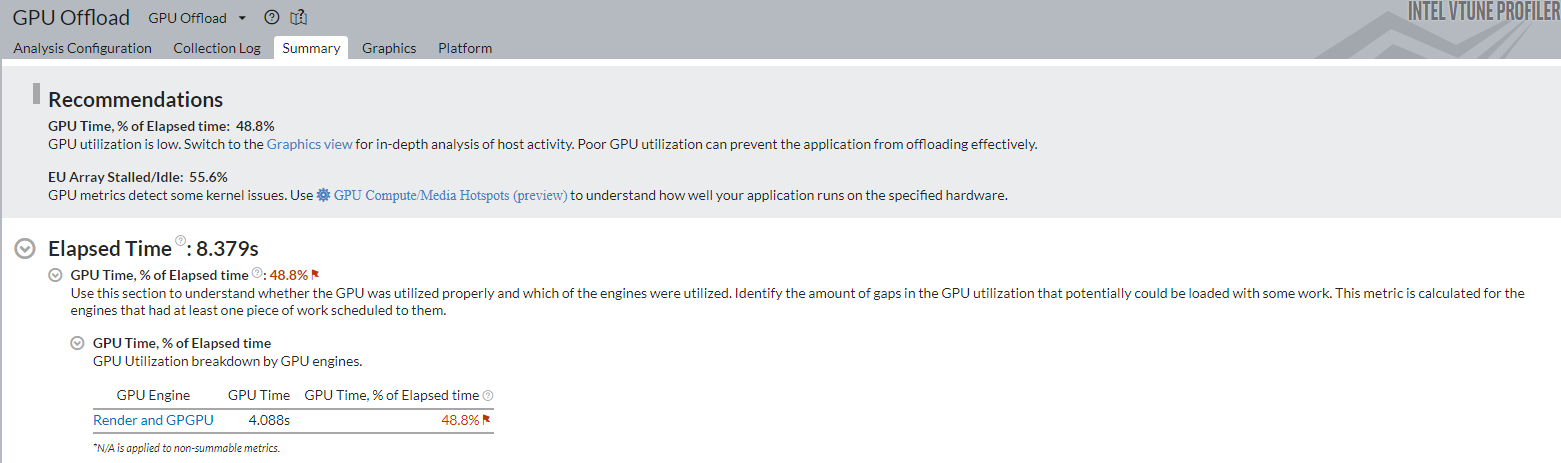Collapse the GPU engines breakdown subsection
The width and height of the screenshot is (1561, 463).
tap(78, 343)
